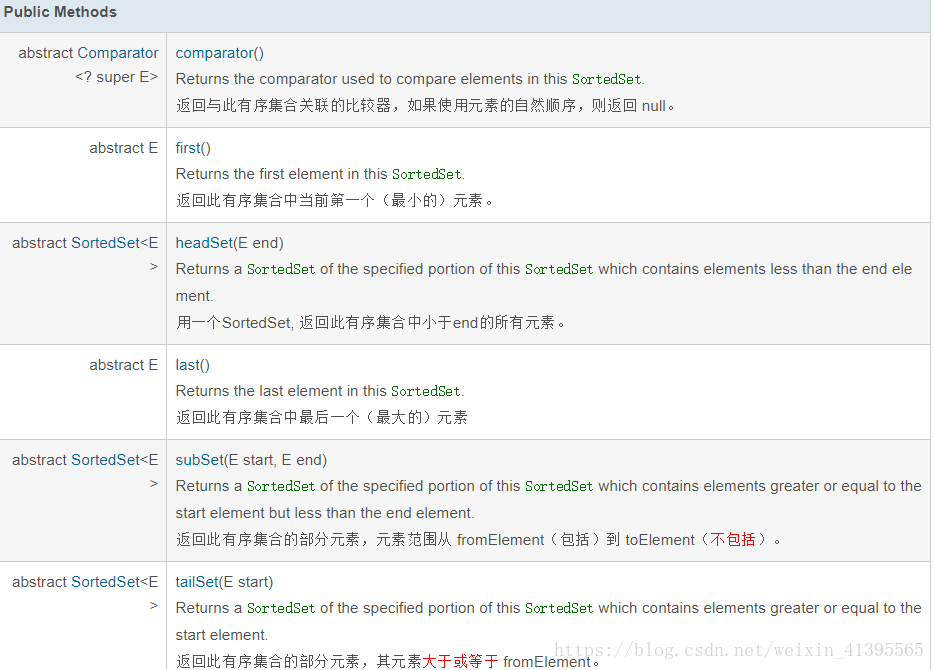Click the Public Methods section header
The width and height of the screenshot is (935, 670).
coord(60,12)
